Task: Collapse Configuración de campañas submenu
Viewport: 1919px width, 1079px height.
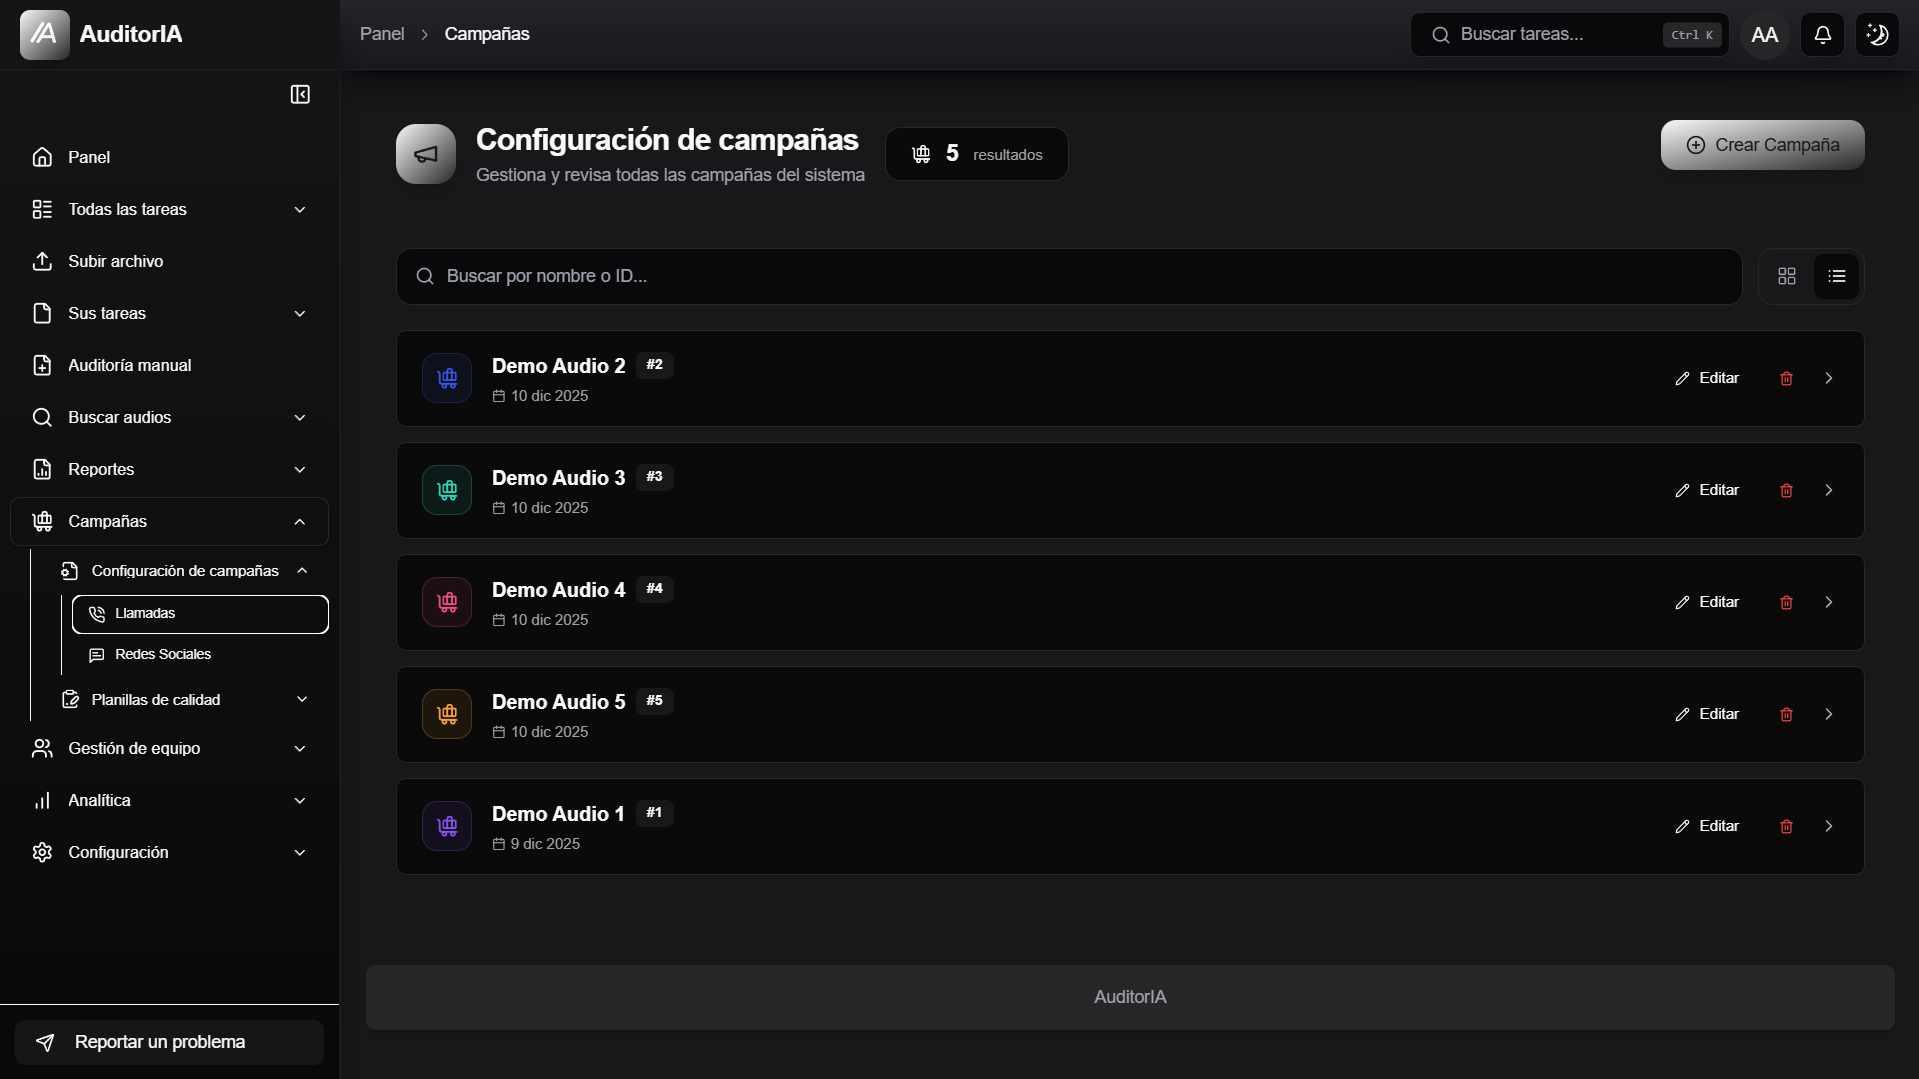Action: [185, 570]
